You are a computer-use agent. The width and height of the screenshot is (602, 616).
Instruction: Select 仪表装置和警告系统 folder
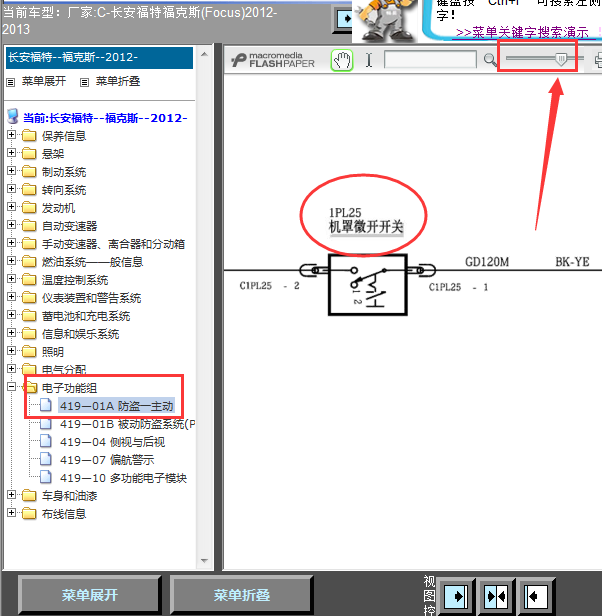click(91, 299)
